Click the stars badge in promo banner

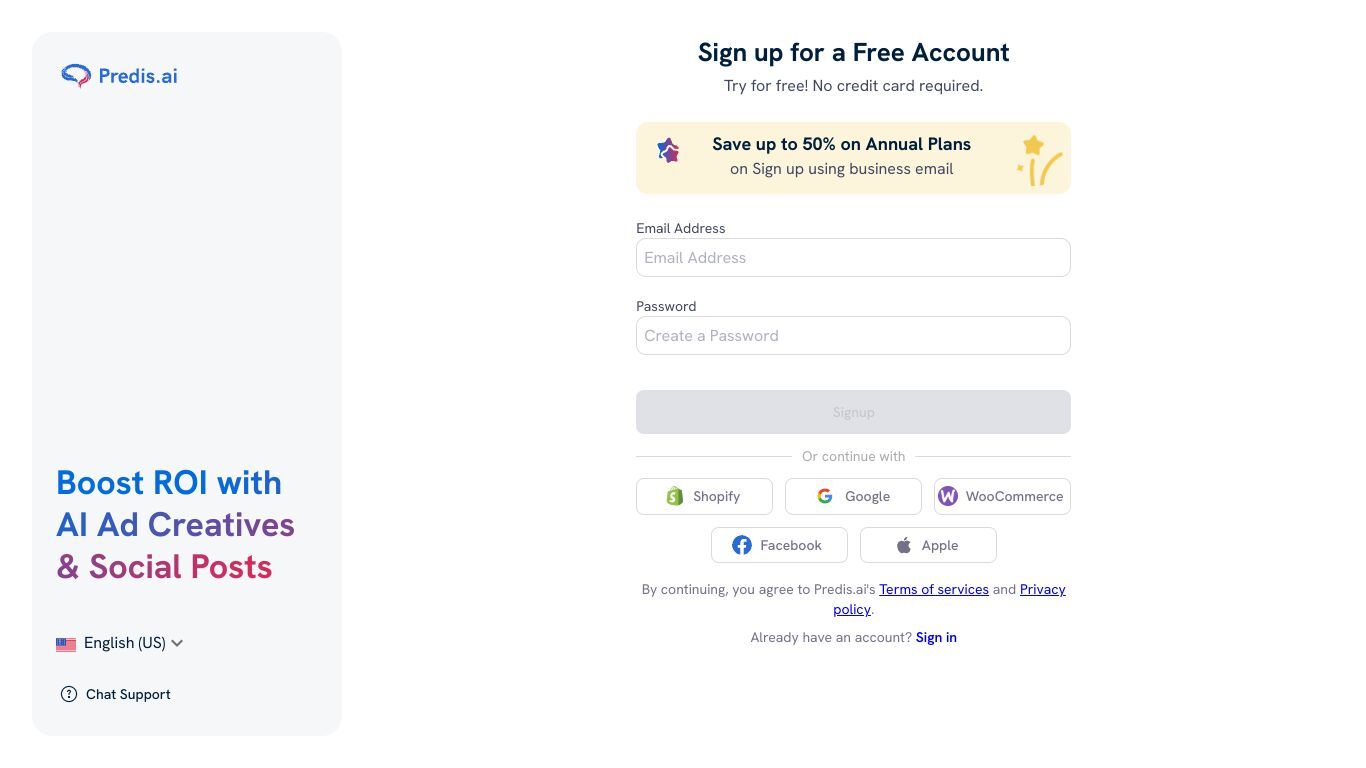tap(668, 150)
